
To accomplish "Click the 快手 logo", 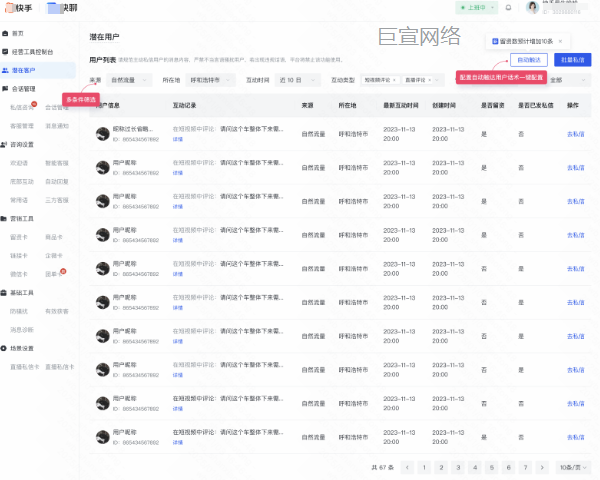I will tap(18, 8).
